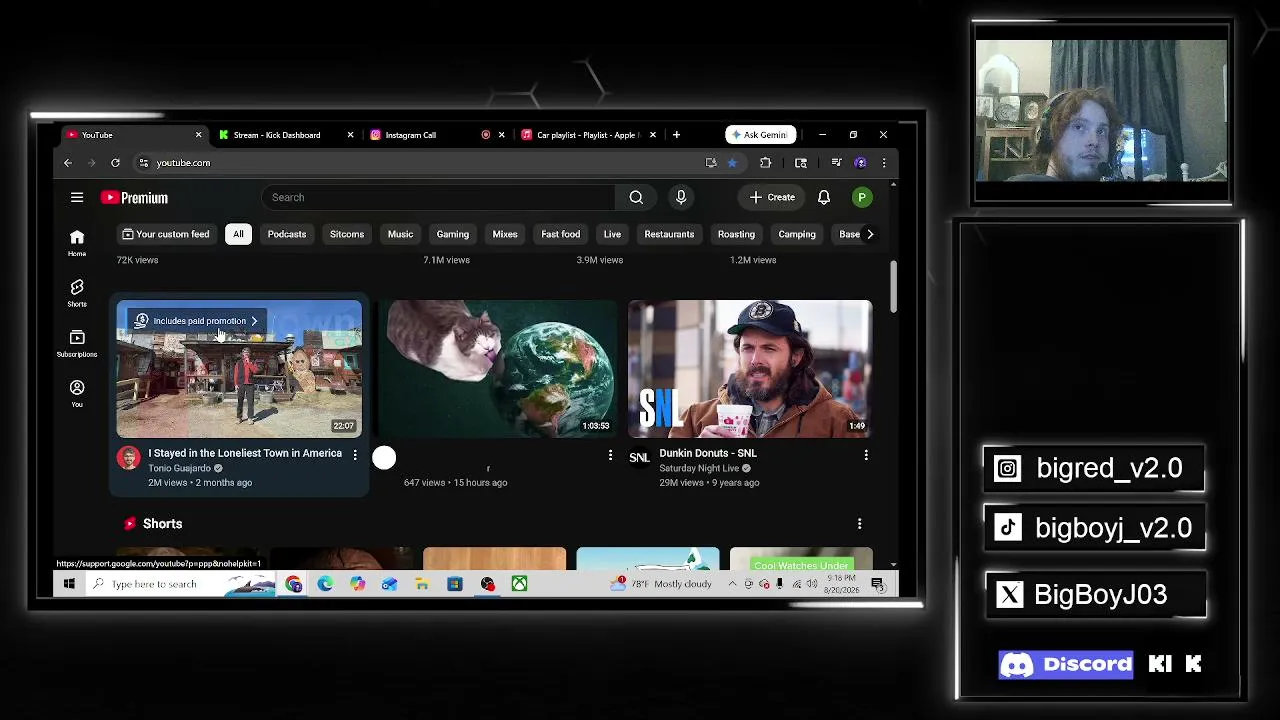Image resolution: width=1280 pixels, height=720 pixels.
Task: Bookmark this page with the star
Action: 732,163
